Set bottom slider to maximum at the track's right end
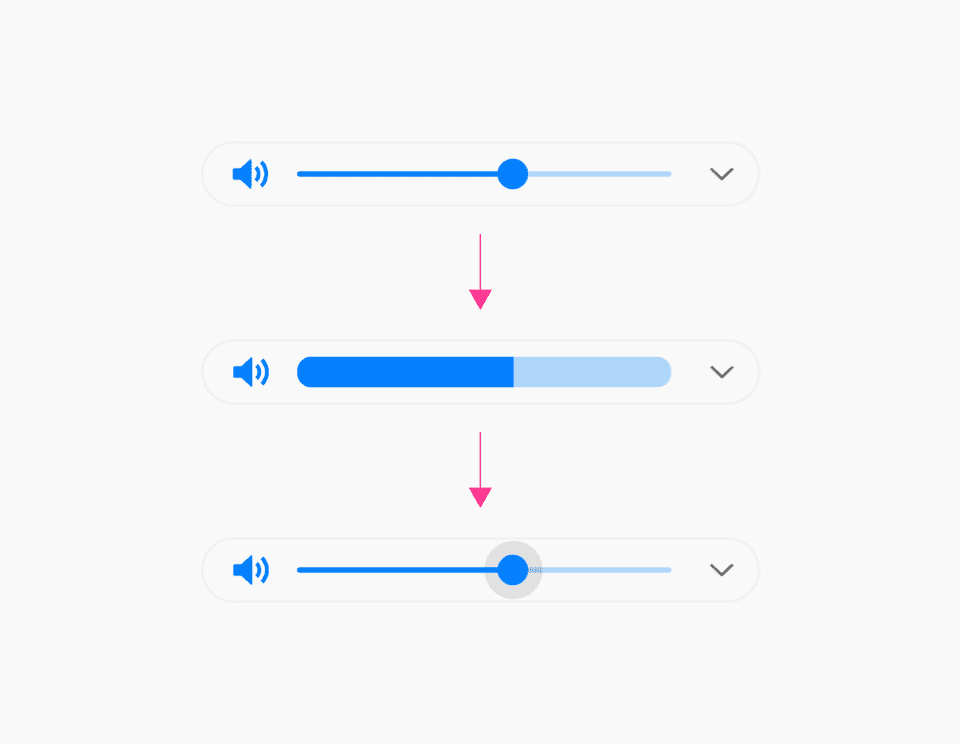The image size is (960, 744). point(669,570)
